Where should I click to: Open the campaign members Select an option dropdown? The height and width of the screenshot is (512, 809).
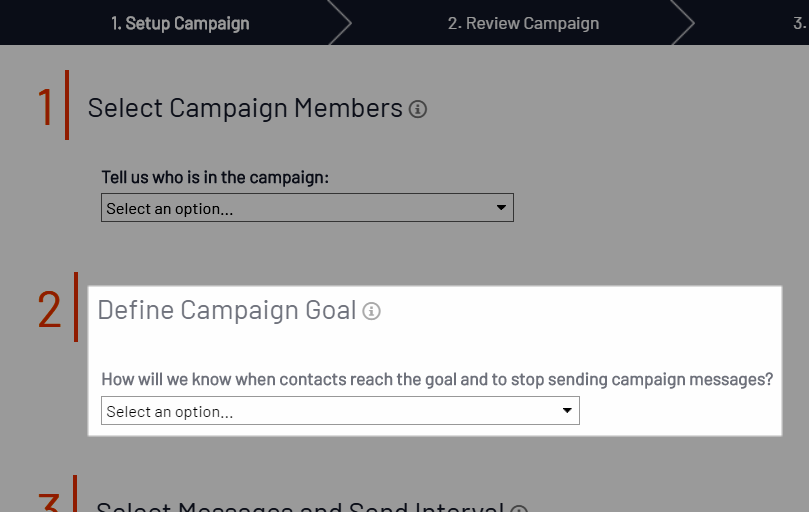click(x=308, y=207)
